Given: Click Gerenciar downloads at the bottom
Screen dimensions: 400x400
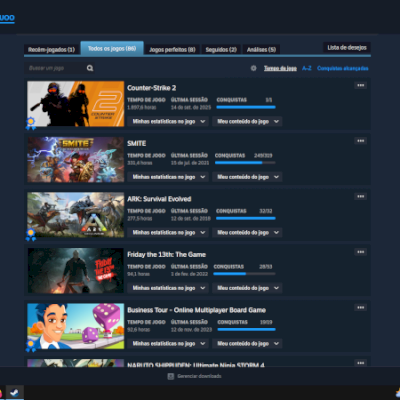Looking at the screenshot, I should (x=199, y=376).
